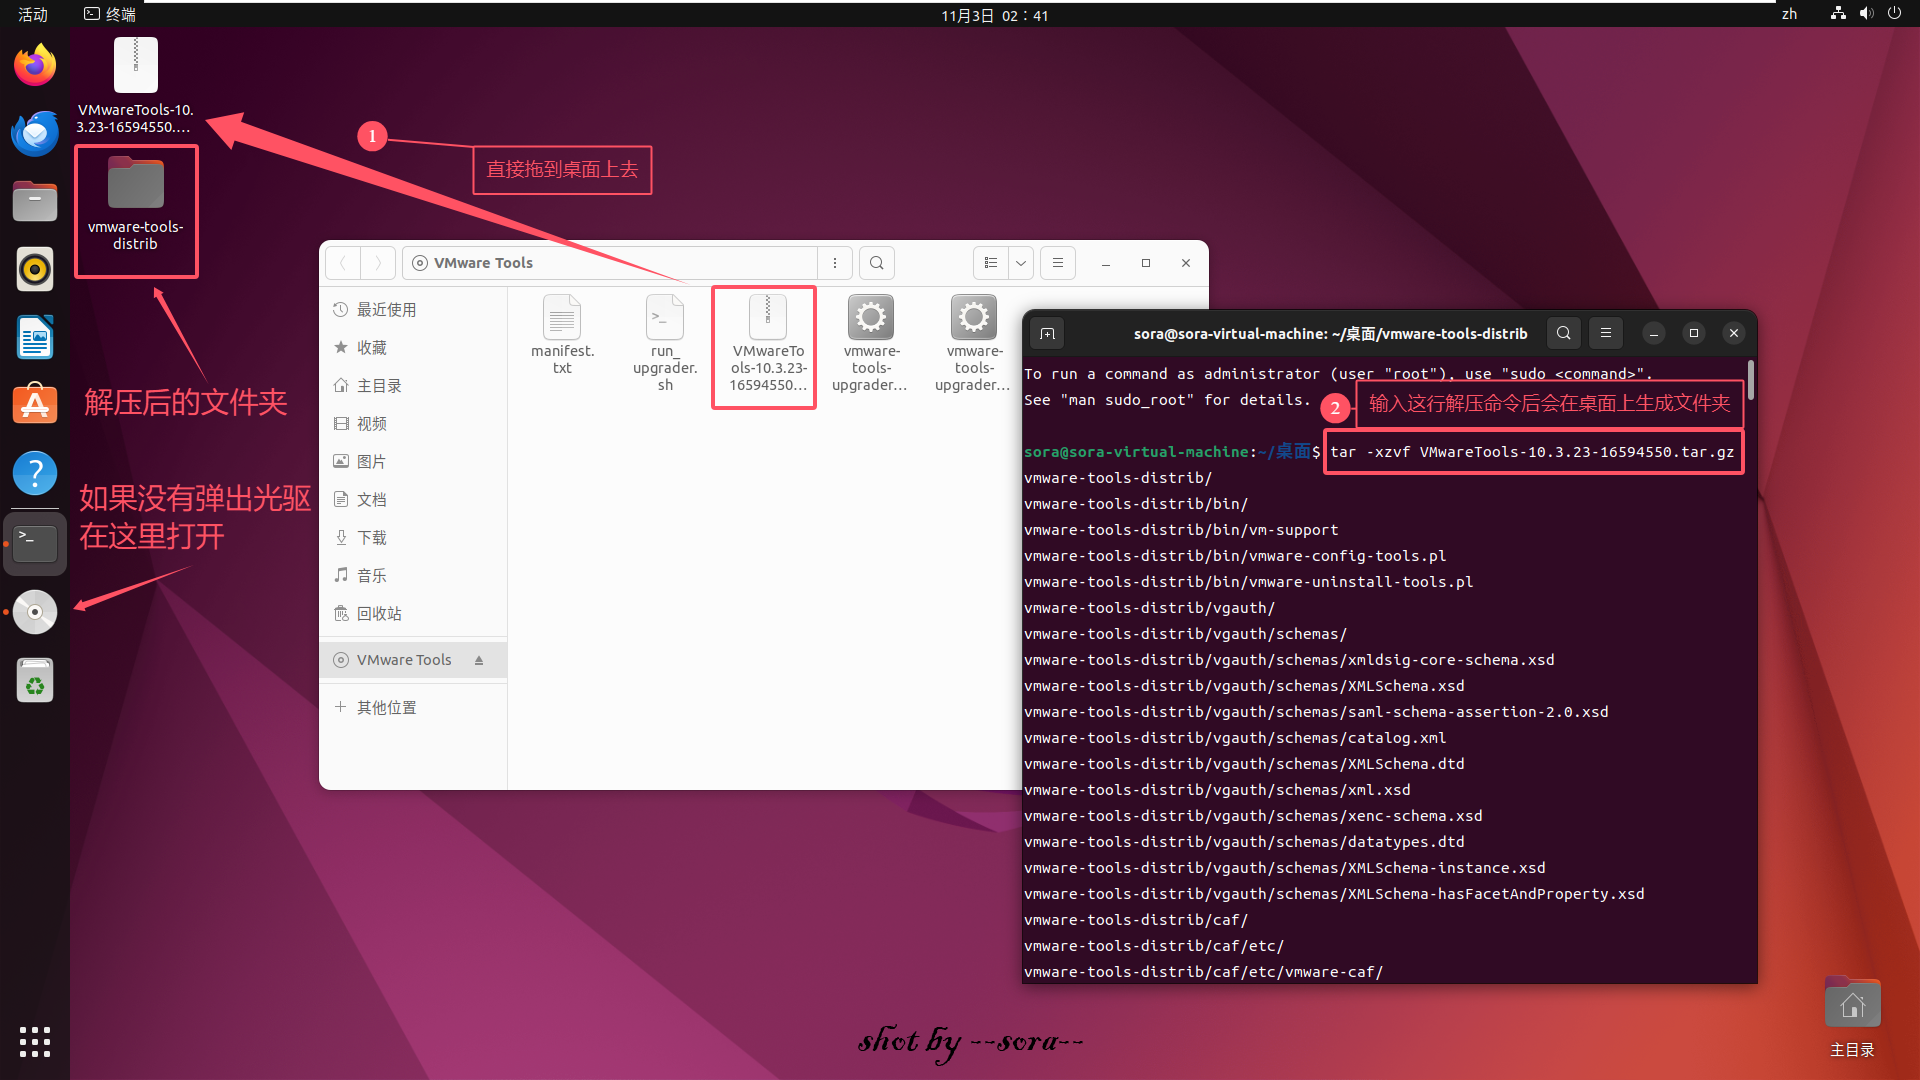Open 文档 folder in the sidebar
This screenshot has height=1080, width=1920.
tap(413, 500)
